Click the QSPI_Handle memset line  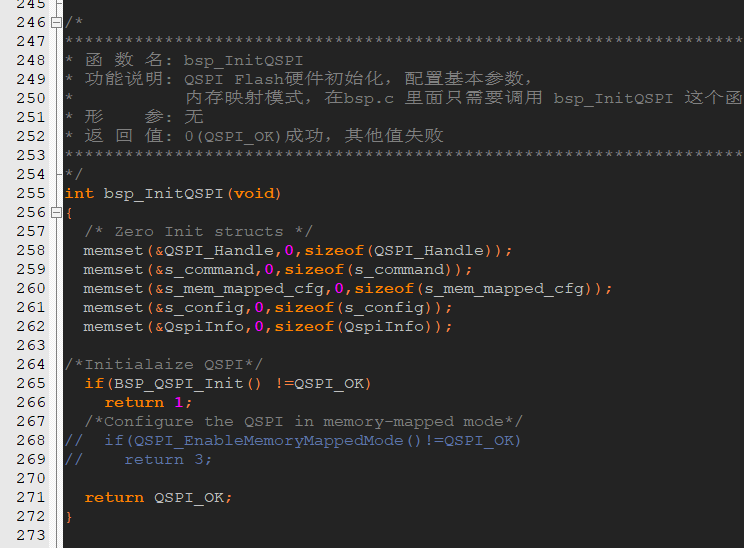298,251
